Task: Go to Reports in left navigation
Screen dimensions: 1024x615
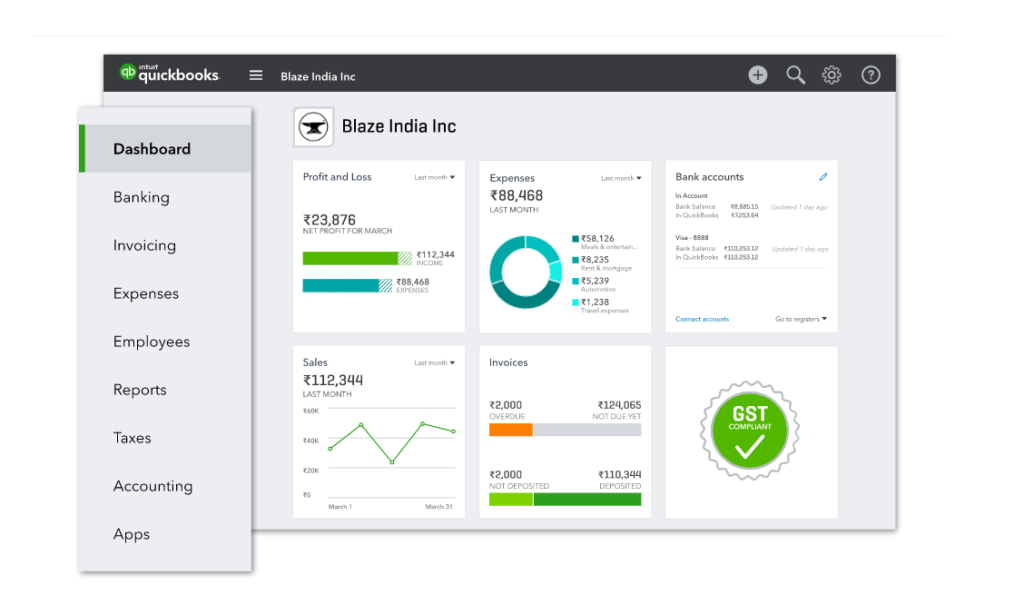Action: pyautogui.click(x=140, y=390)
